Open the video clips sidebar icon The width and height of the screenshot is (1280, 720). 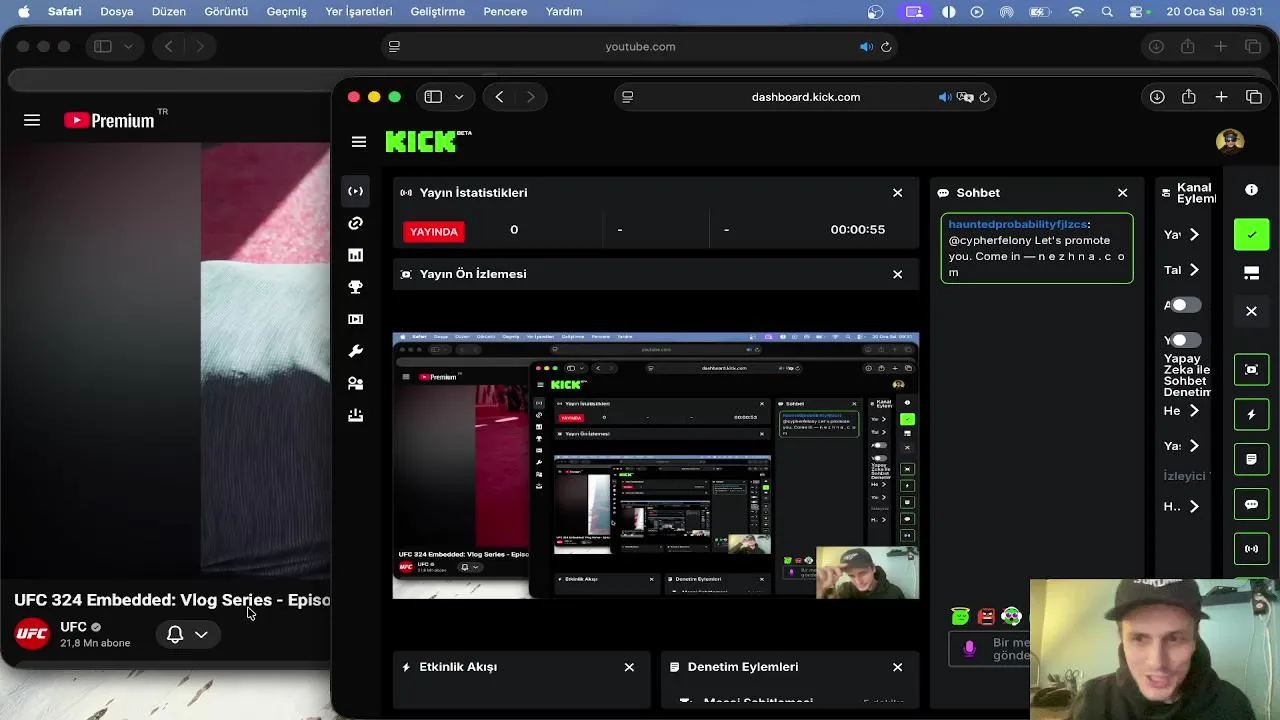[x=355, y=319]
